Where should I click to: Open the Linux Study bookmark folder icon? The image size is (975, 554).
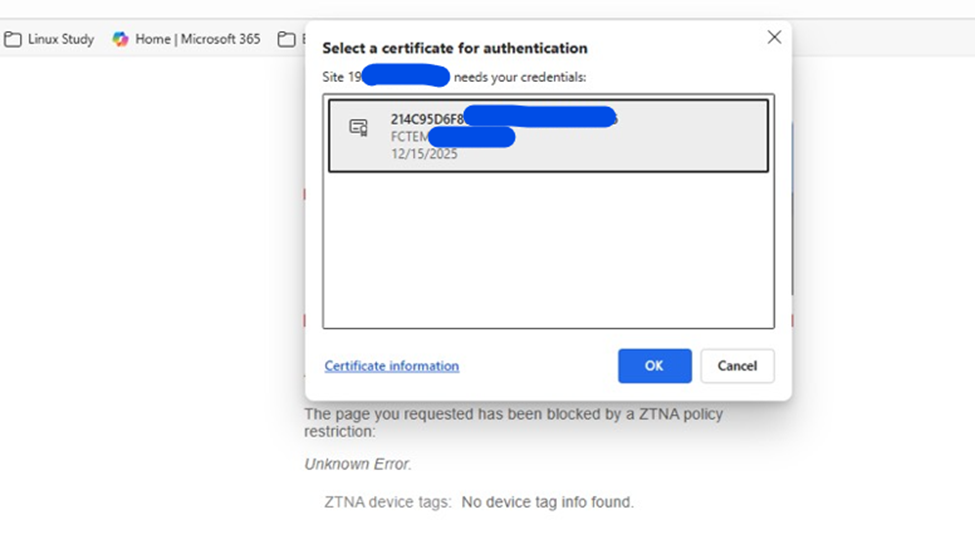pos(12,39)
